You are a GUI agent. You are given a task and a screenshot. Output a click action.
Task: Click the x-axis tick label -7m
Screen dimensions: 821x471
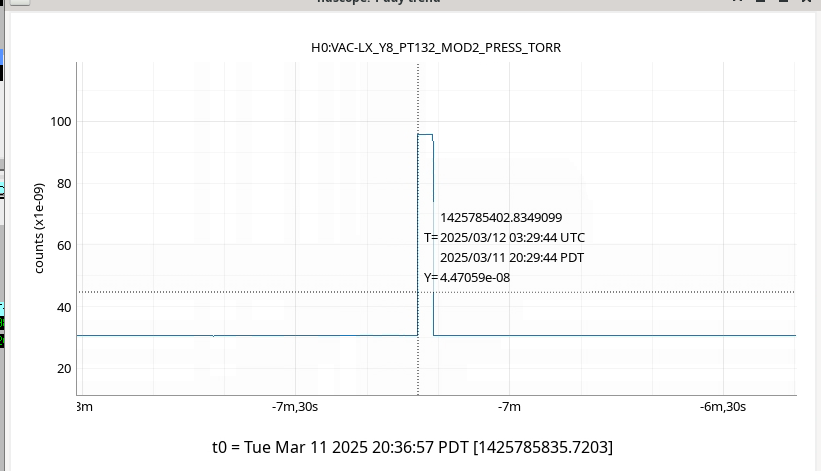tap(509, 407)
